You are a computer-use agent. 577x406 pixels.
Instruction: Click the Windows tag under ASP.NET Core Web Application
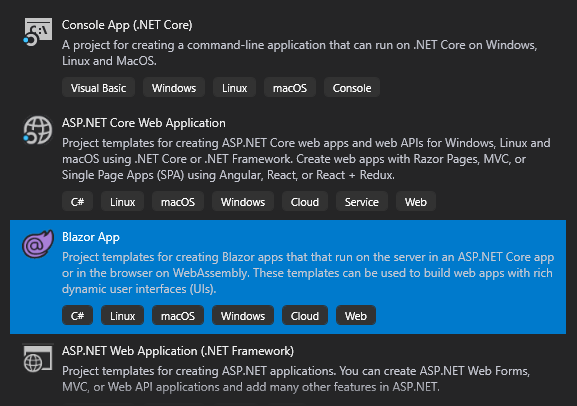click(243, 201)
